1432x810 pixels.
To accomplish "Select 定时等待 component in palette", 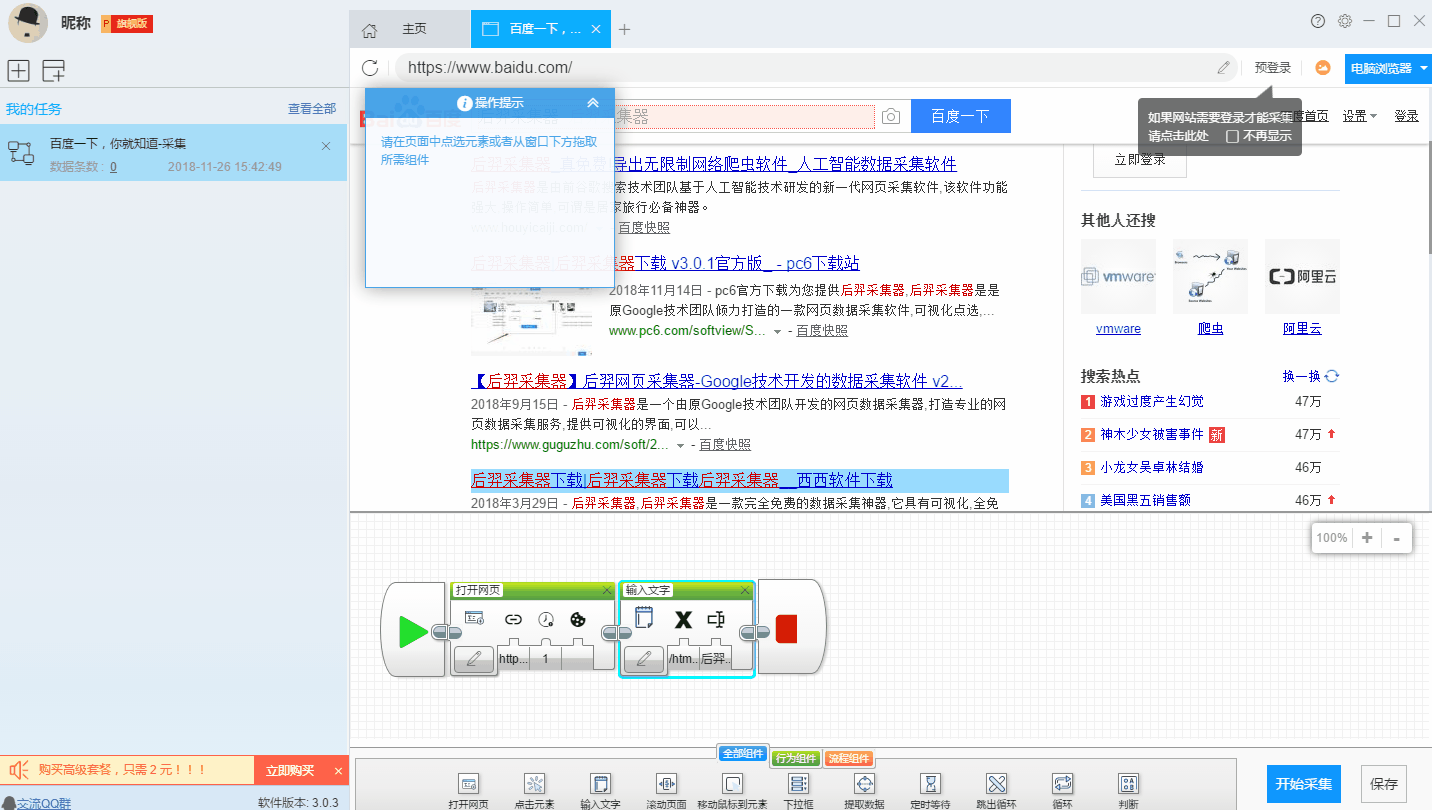I will (931, 791).
